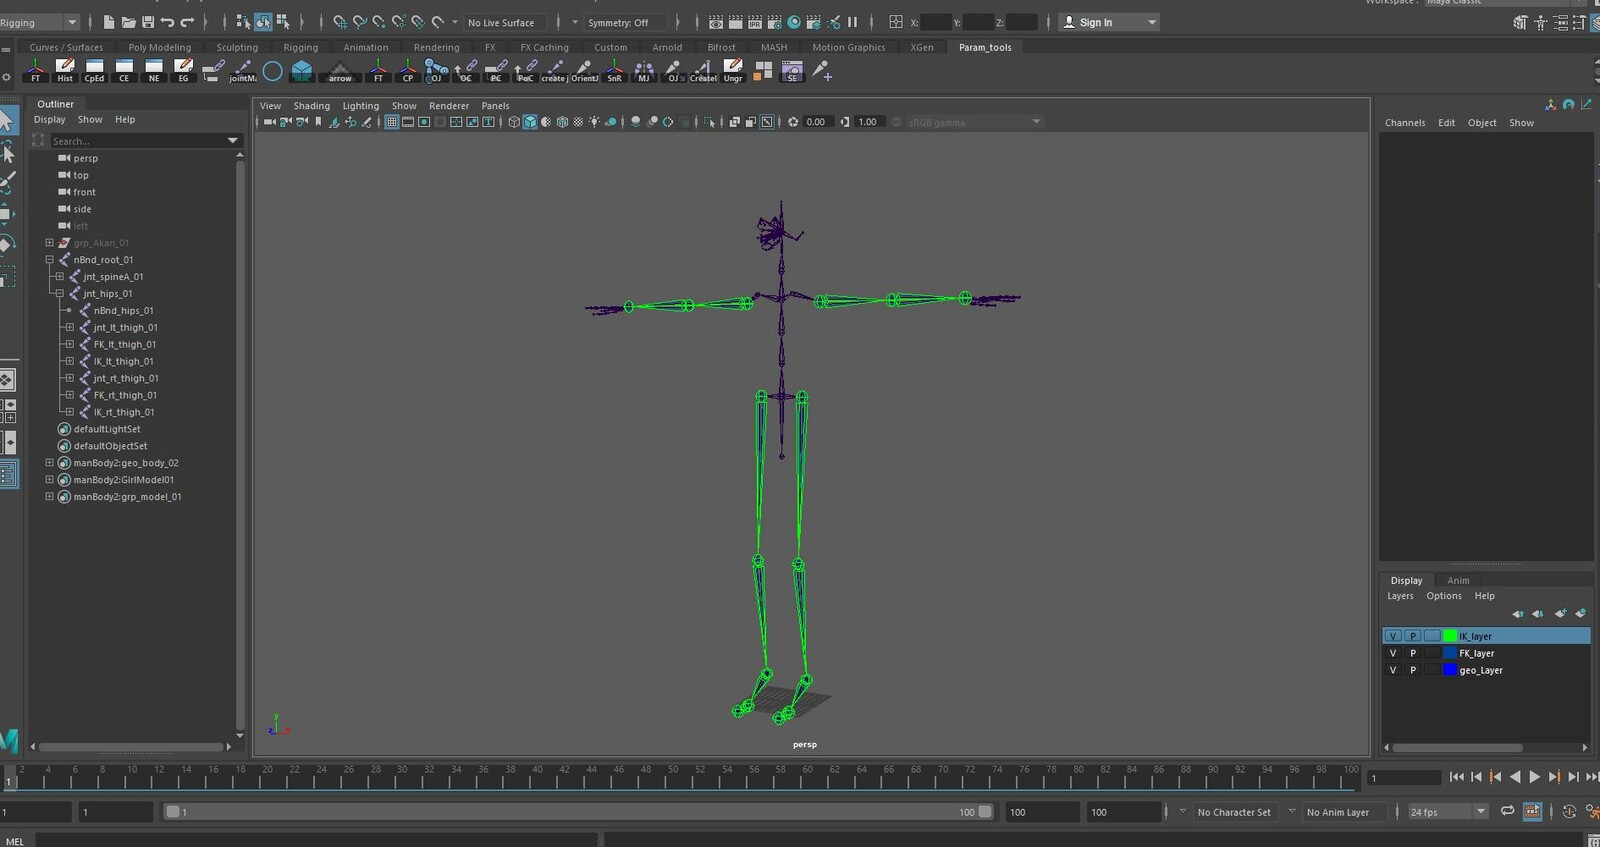Expand the jnt_spineA_01 node
Viewport: 1600px width, 847px height.
pyautogui.click(x=59, y=277)
